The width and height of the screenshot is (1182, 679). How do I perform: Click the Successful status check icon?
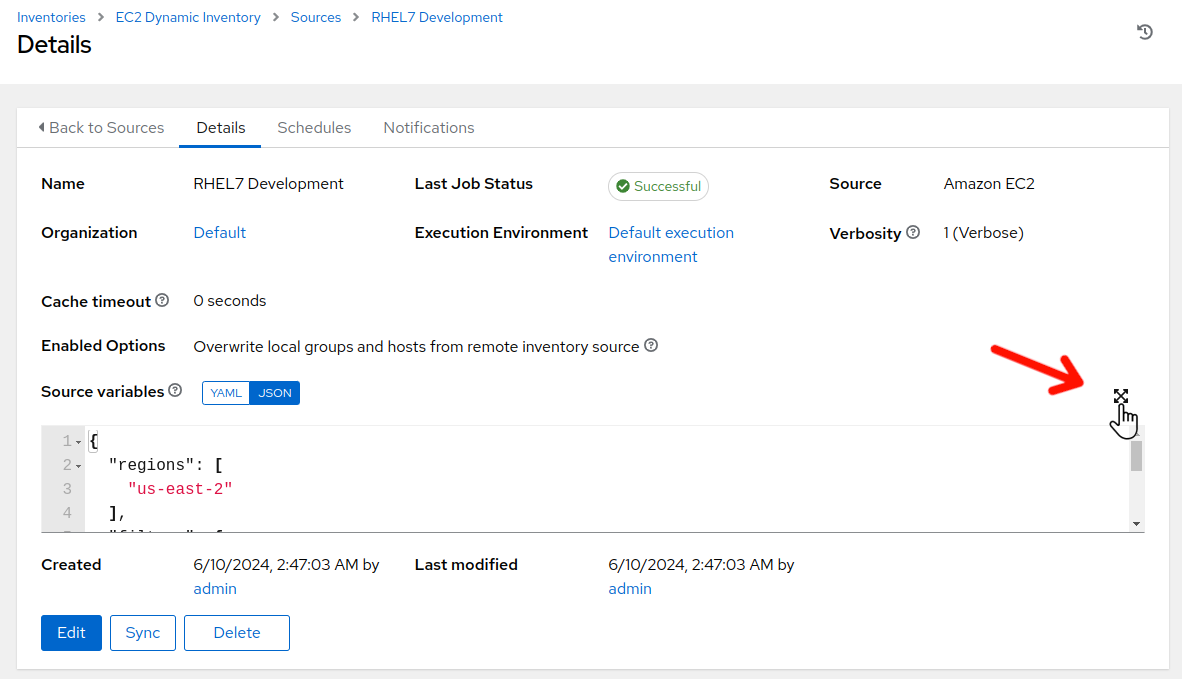click(x=623, y=186)
